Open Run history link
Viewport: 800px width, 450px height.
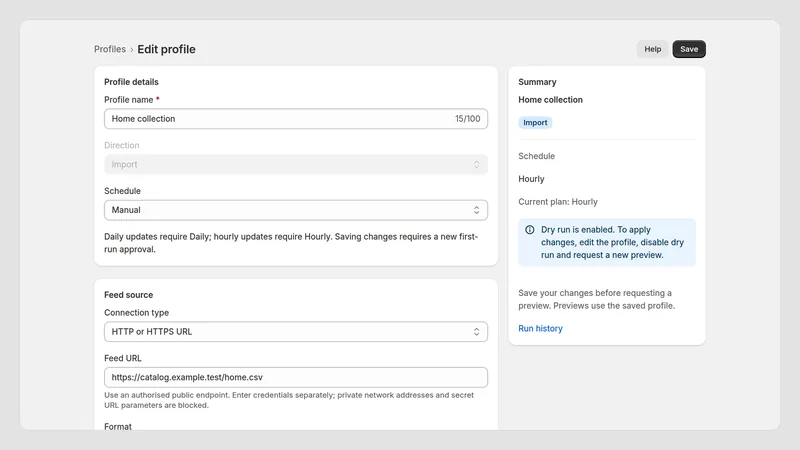pos(540,329)
